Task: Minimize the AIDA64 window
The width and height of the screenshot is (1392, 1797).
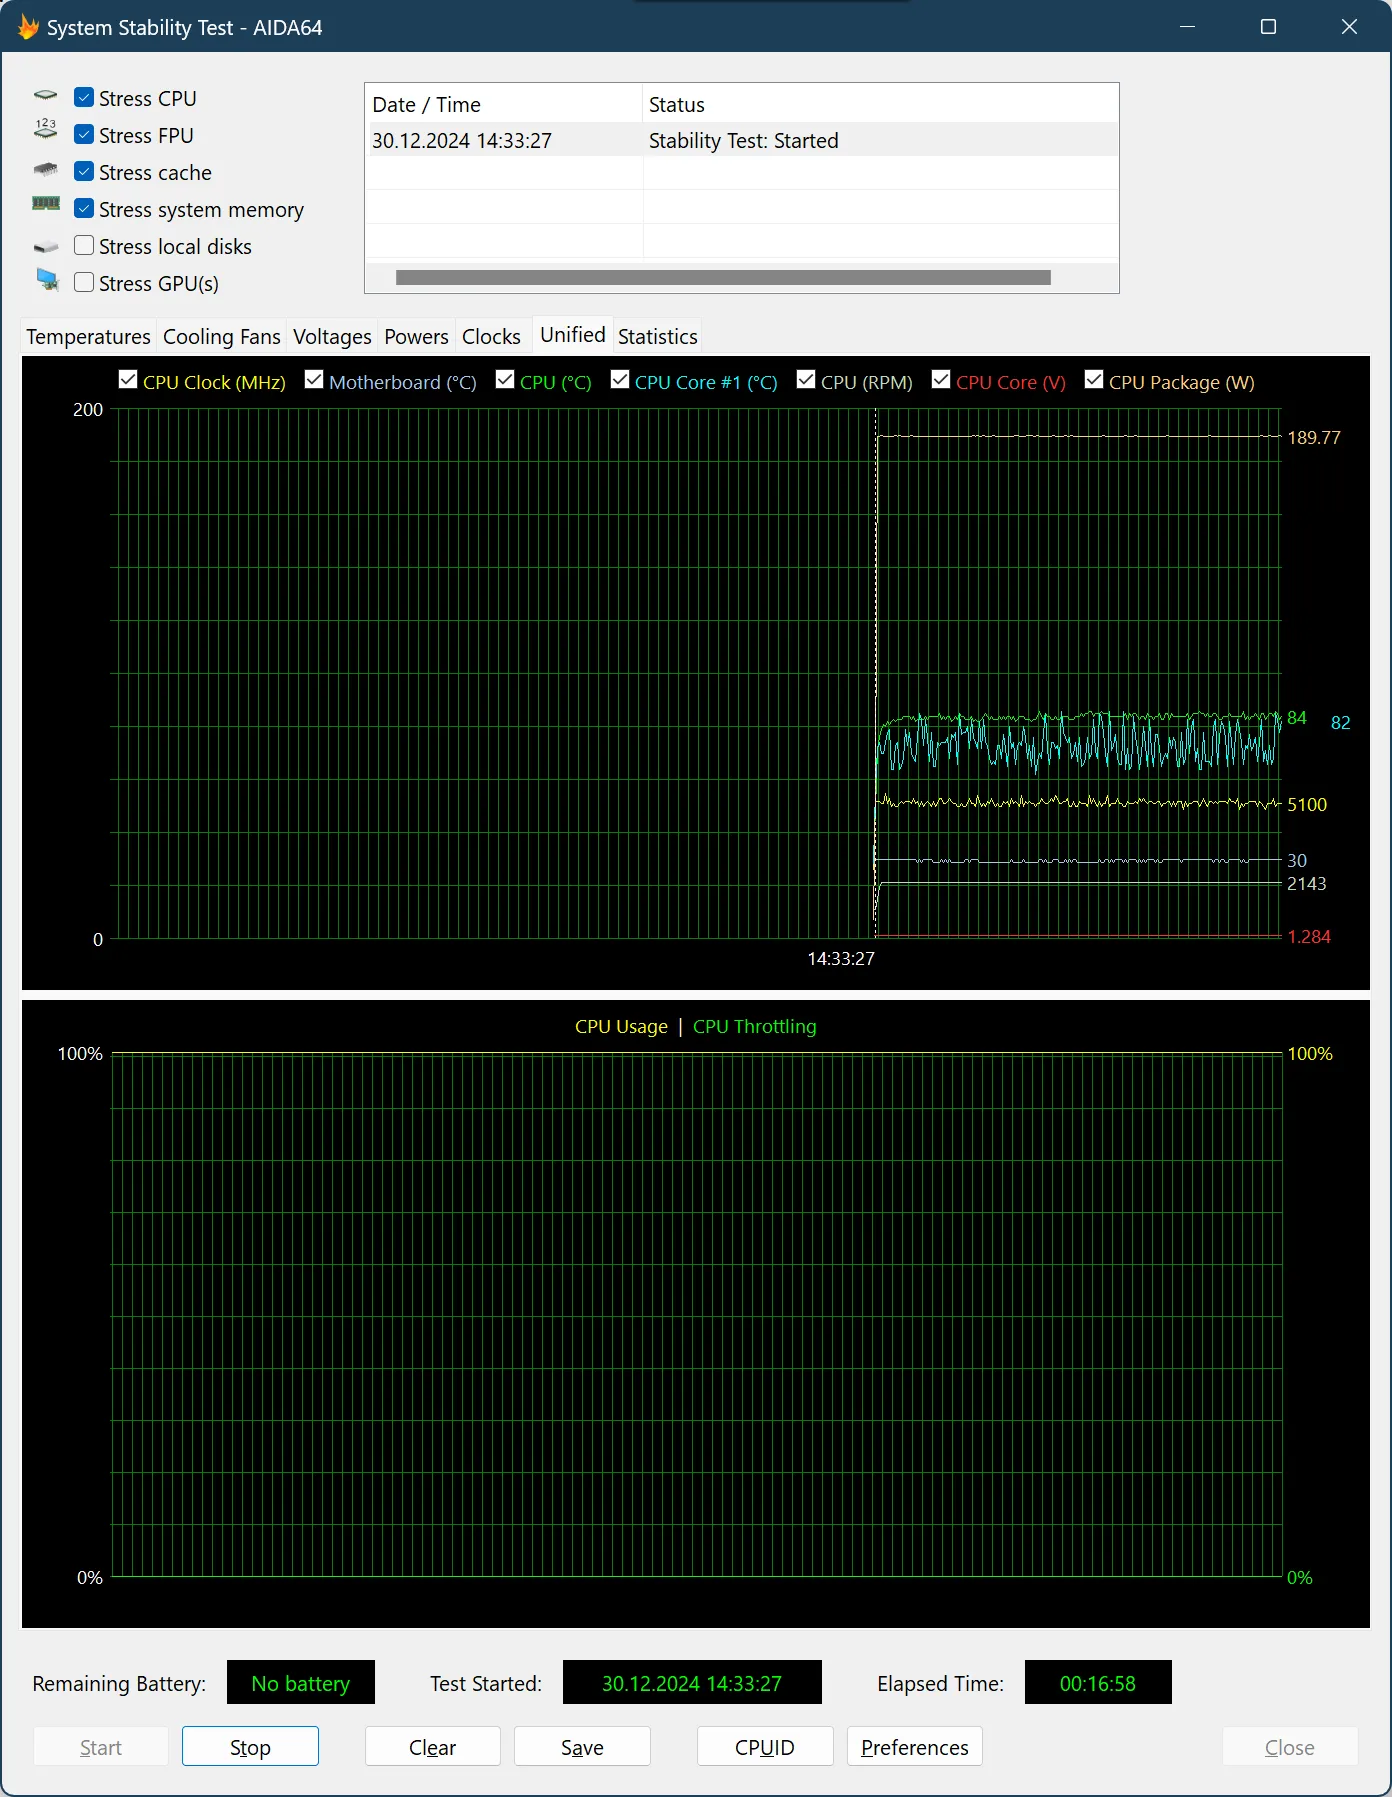Action: pos(1188,27)
